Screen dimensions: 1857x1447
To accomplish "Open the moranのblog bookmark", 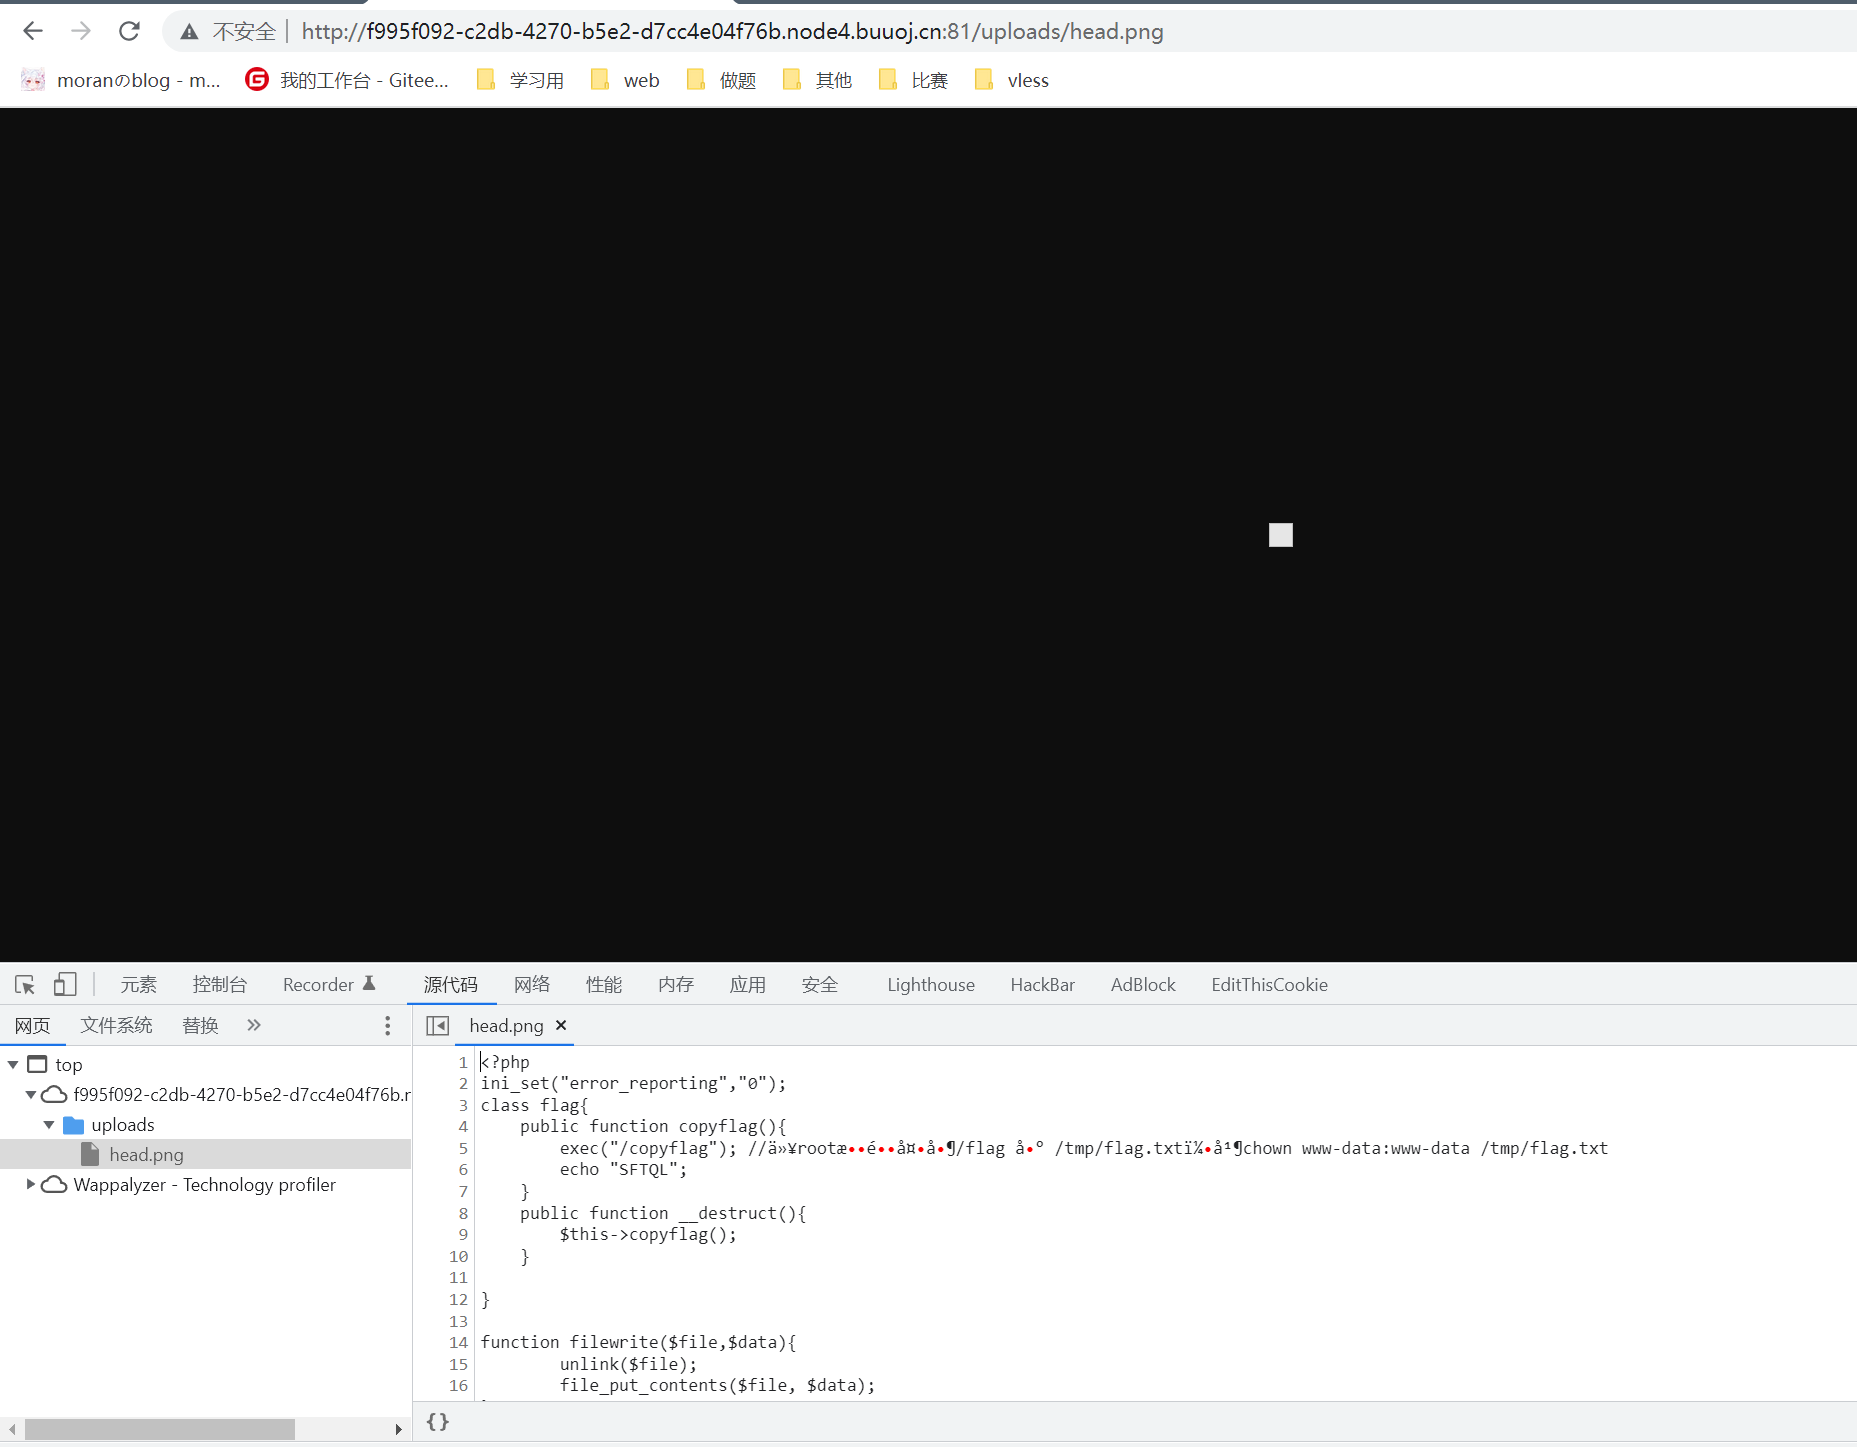I will click(121, 80).
